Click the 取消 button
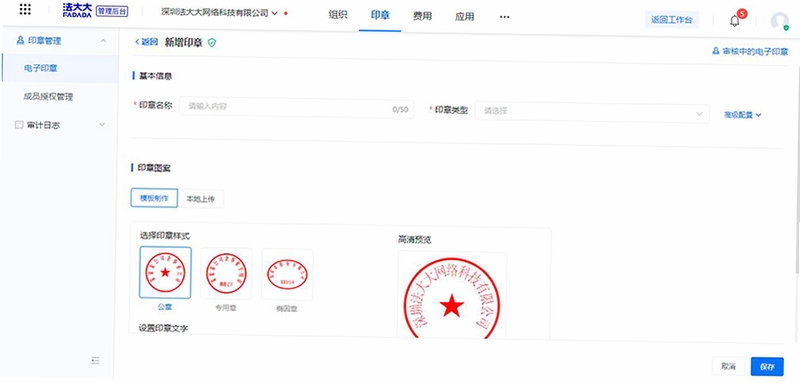 click(x=728, y=366)
